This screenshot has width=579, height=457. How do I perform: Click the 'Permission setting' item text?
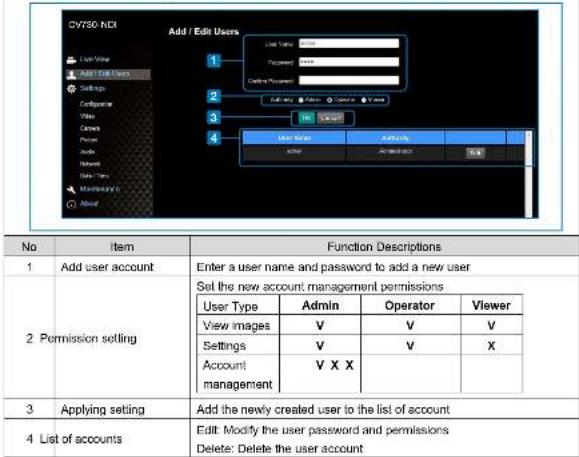[x=88, y=338]
